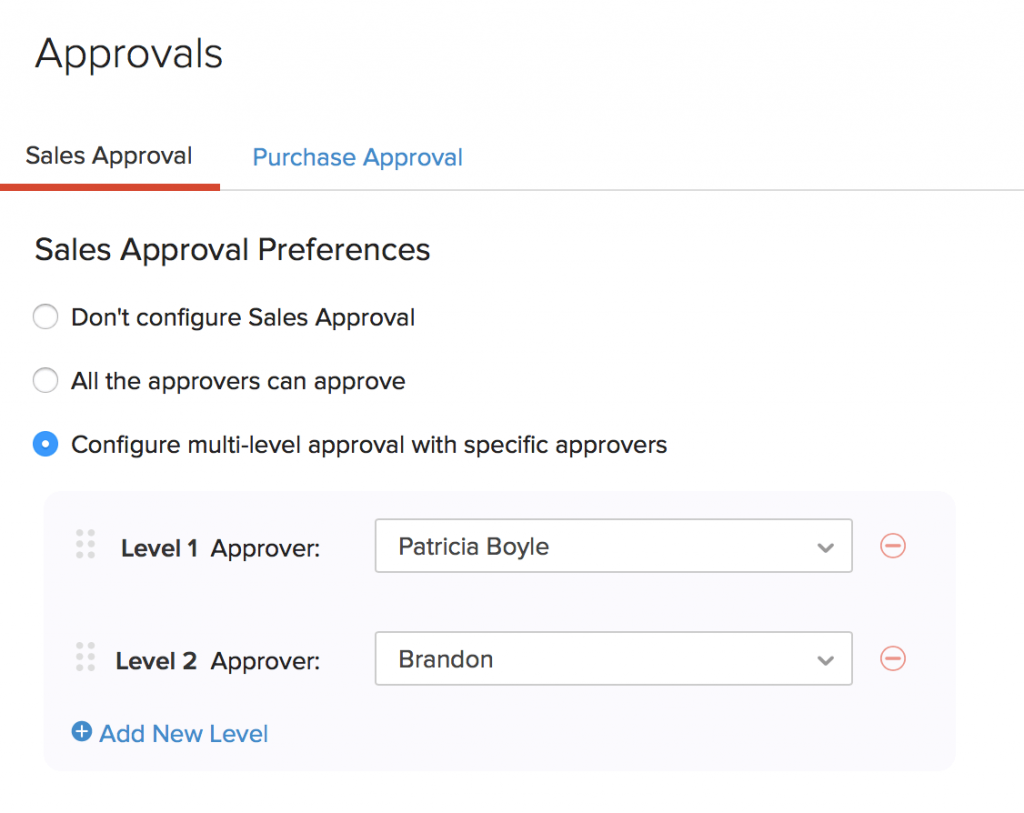Click the Add New Level link
Screen dimensions: 1024x813
click(x=184, y=733)
